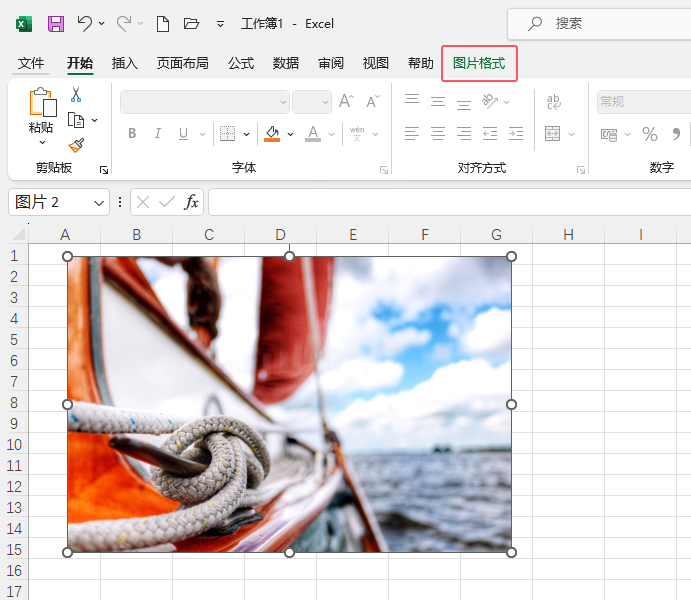691x600 pixels.
Task: Open the font name combo box
Action: pyautogui.click(x=205, y=102)
